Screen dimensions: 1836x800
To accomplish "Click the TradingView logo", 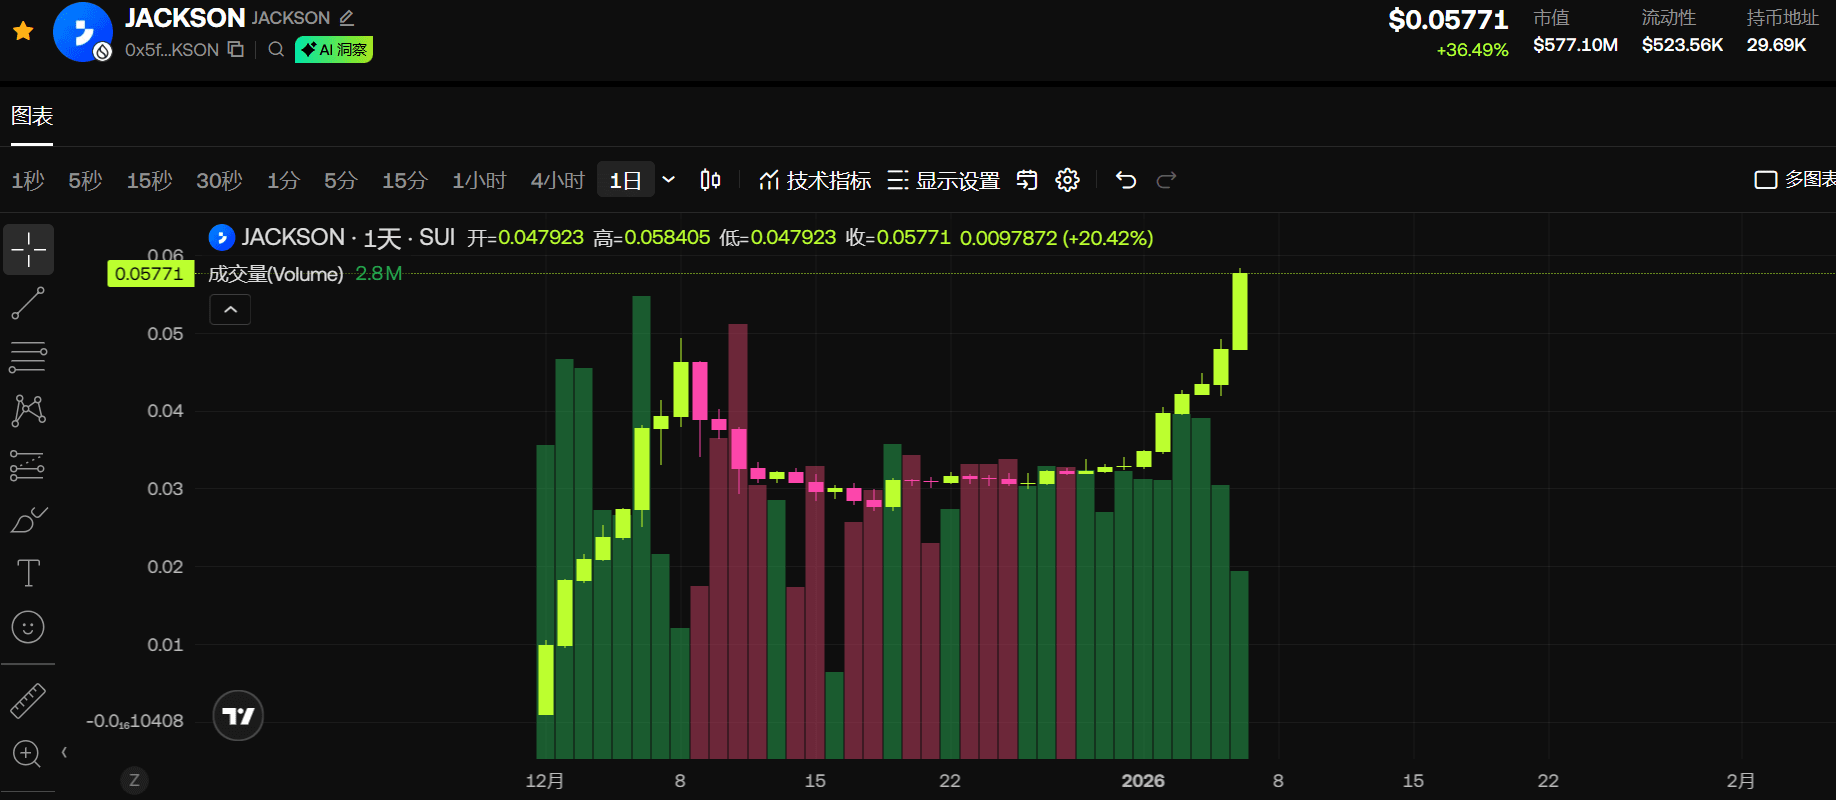I will (x=238, y=716).
